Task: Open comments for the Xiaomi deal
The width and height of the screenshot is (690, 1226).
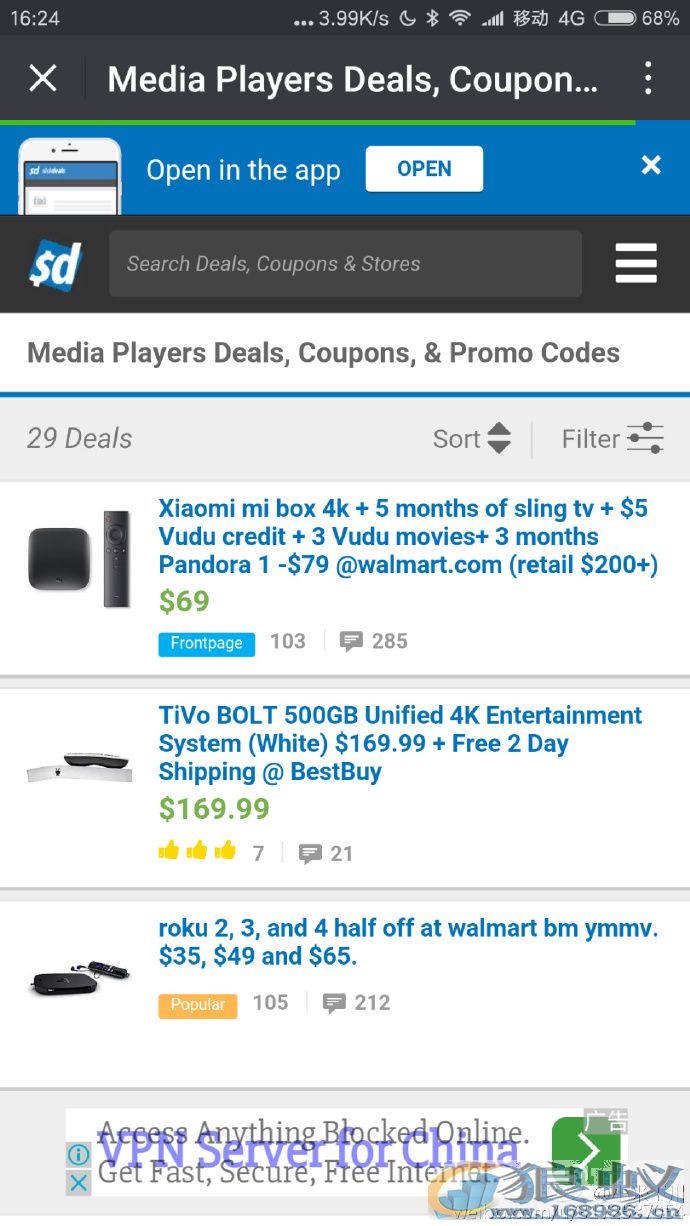Action: point(373,642)
